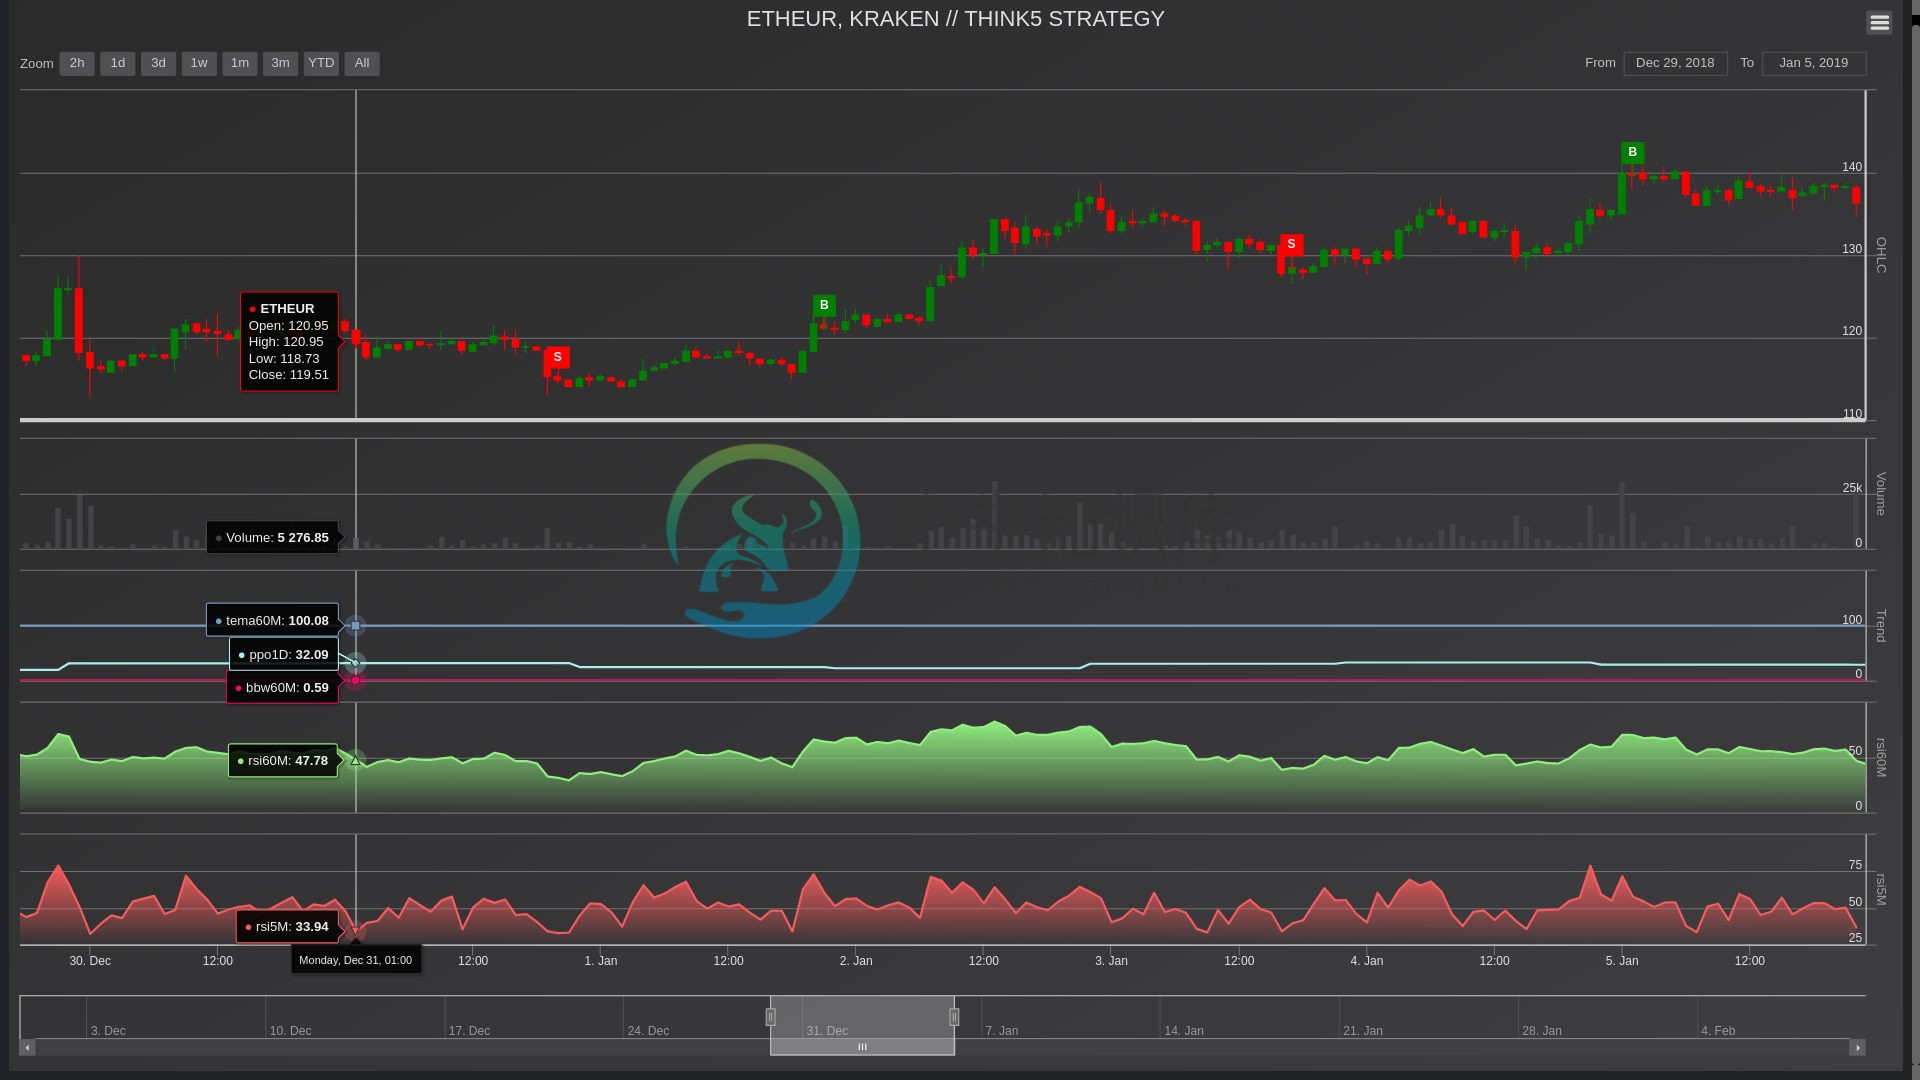1920x1080 pixels.
Task: Grab the right navigator range handle
Action: coord(954,1017)
